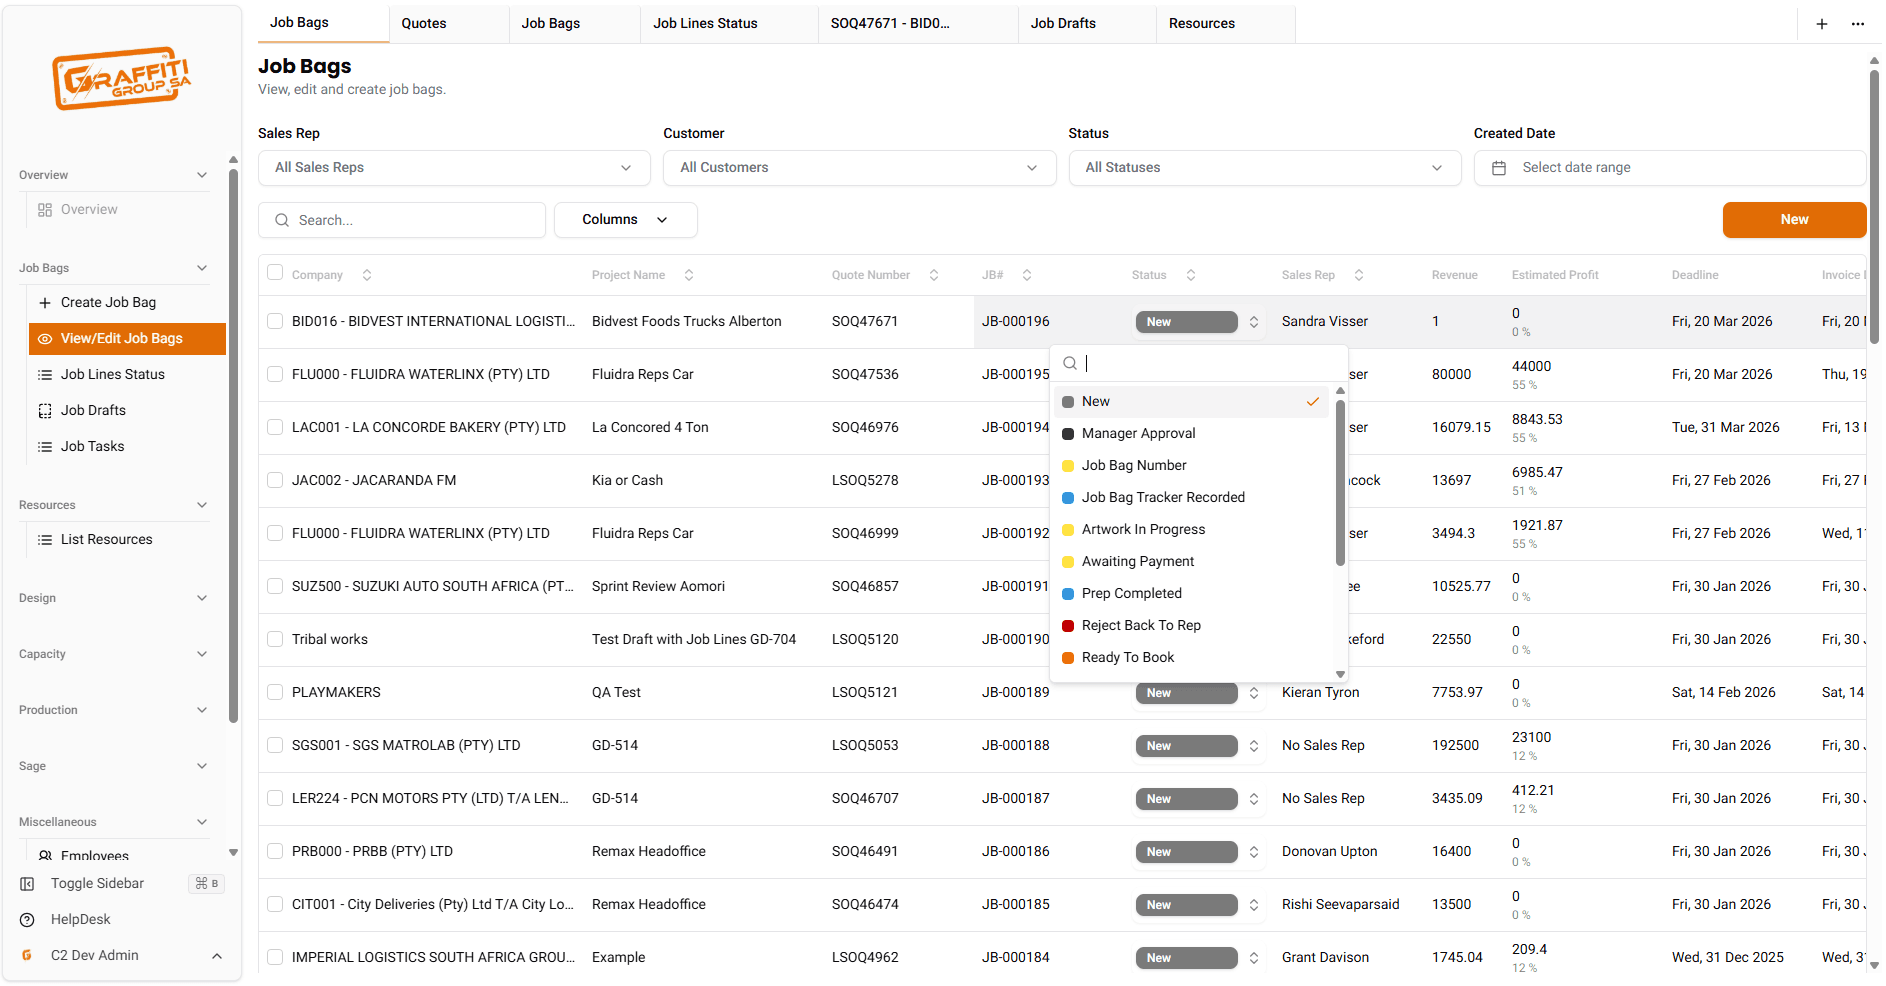Click the red Reject Back To Rep swatch

[1068, 626]
